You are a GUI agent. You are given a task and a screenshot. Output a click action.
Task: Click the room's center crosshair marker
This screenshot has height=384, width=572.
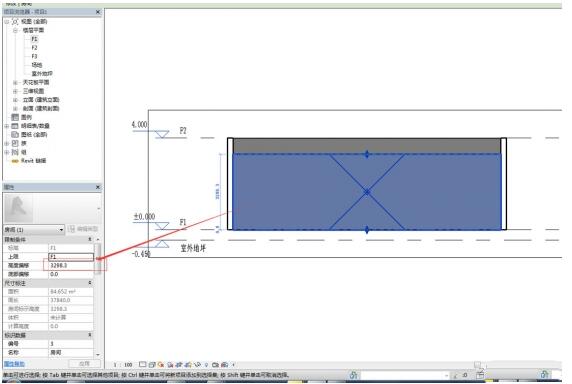point(367,192)
